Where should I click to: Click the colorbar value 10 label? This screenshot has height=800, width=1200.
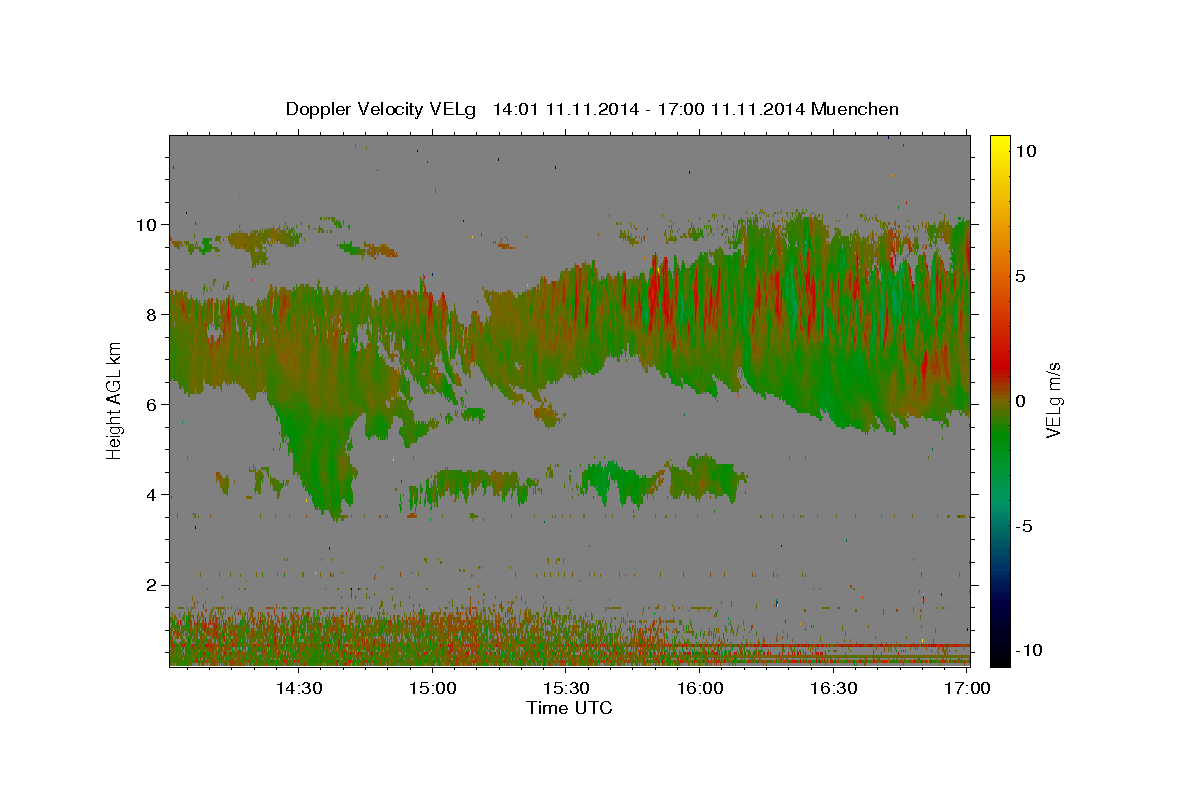point(1027,150)
